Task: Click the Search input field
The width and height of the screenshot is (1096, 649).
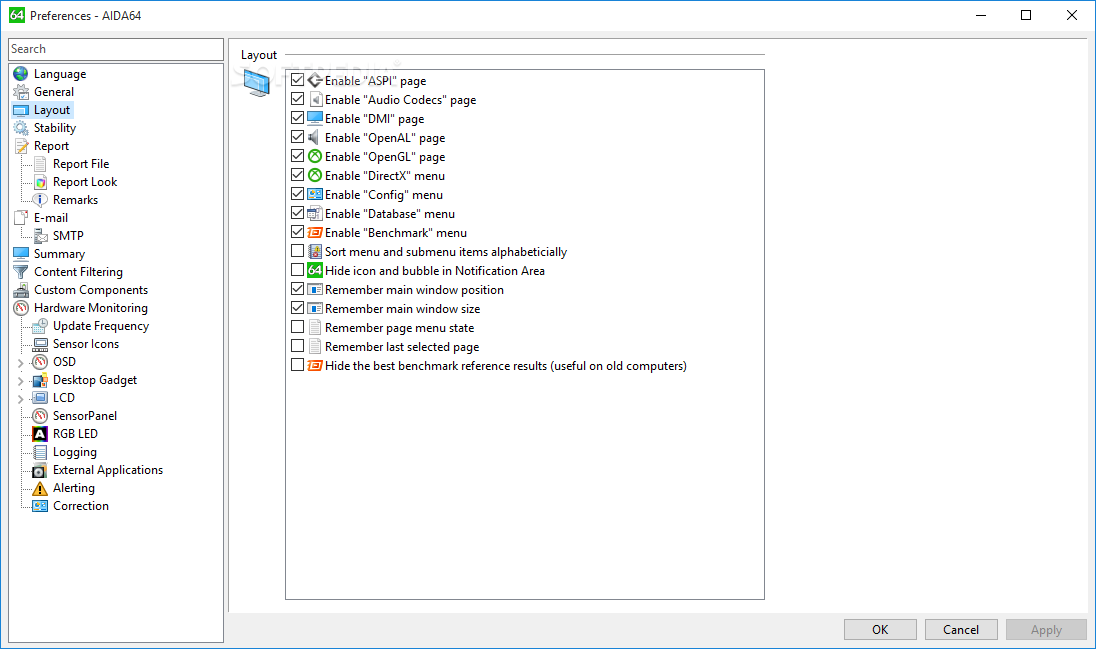Action: click(116, 49)
